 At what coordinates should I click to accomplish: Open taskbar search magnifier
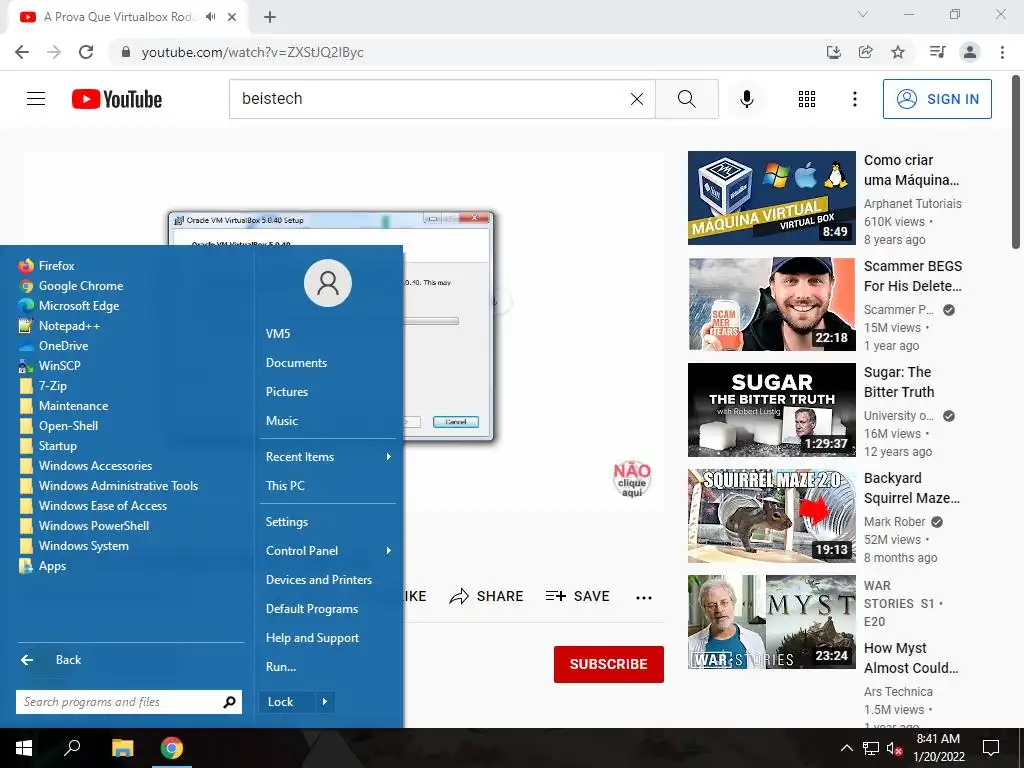click(x=72, y=748)
